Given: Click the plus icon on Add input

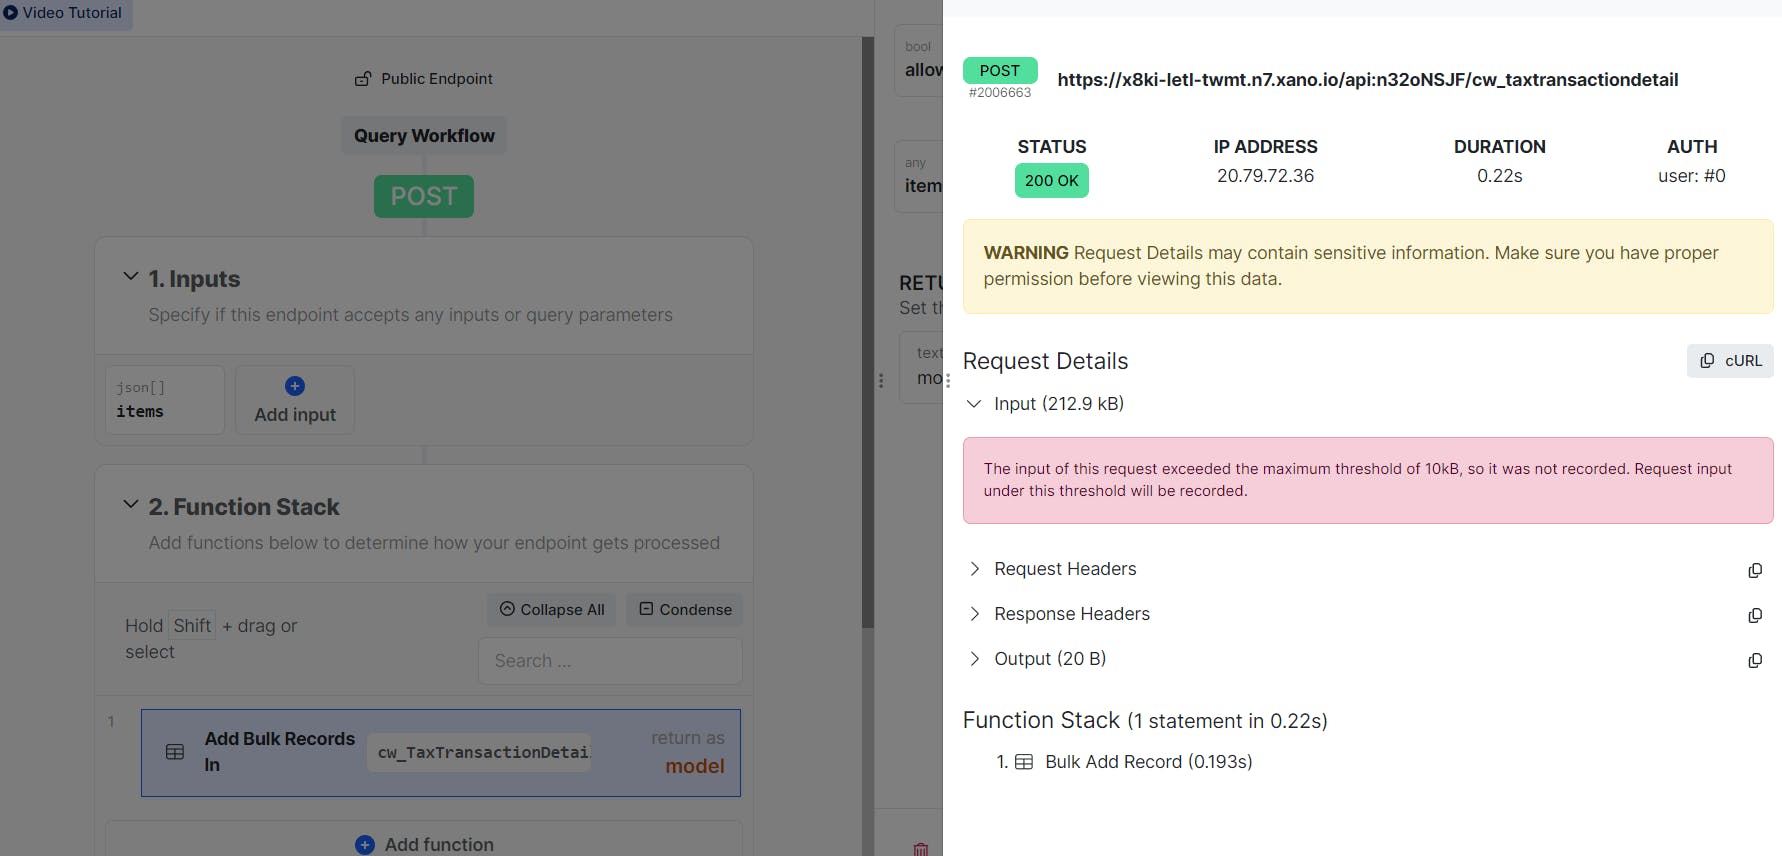Looking at the screenshot, I should click(295, 386).
